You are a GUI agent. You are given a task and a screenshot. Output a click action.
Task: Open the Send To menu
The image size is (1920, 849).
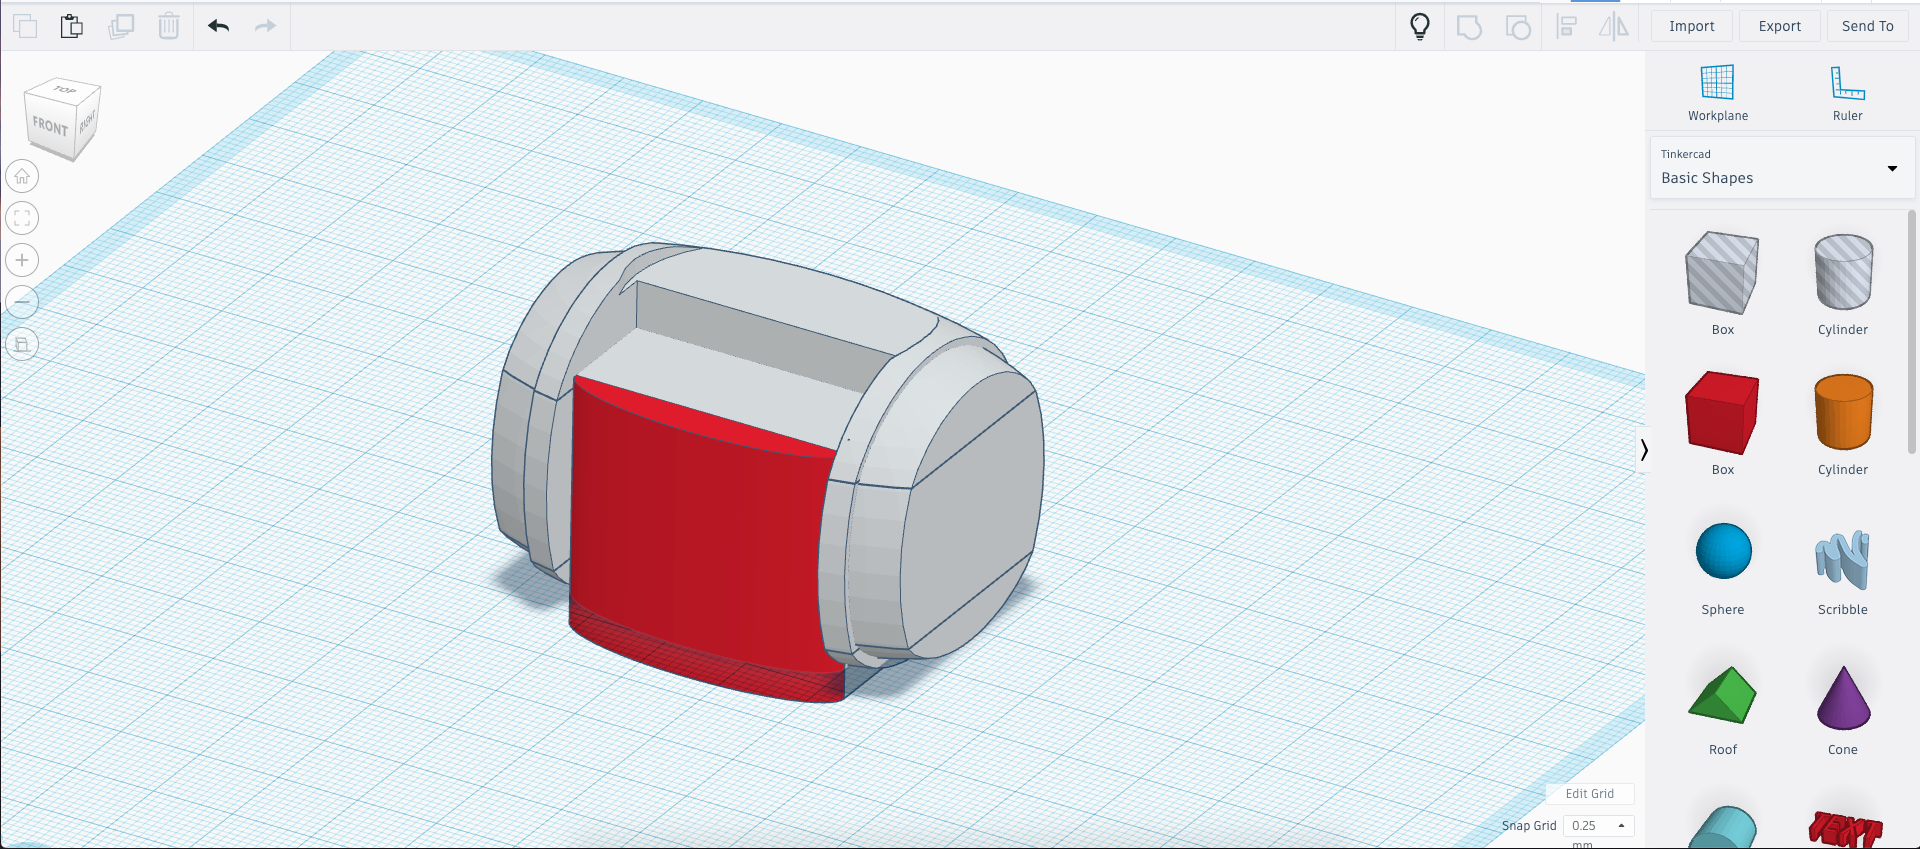coord(1867,26)
